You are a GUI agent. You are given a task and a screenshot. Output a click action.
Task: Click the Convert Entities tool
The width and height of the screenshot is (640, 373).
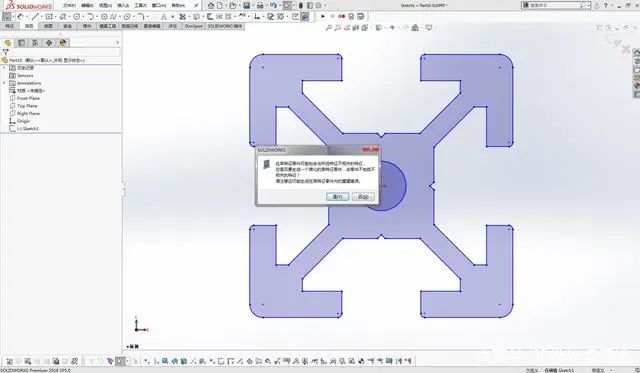(196, 17)
